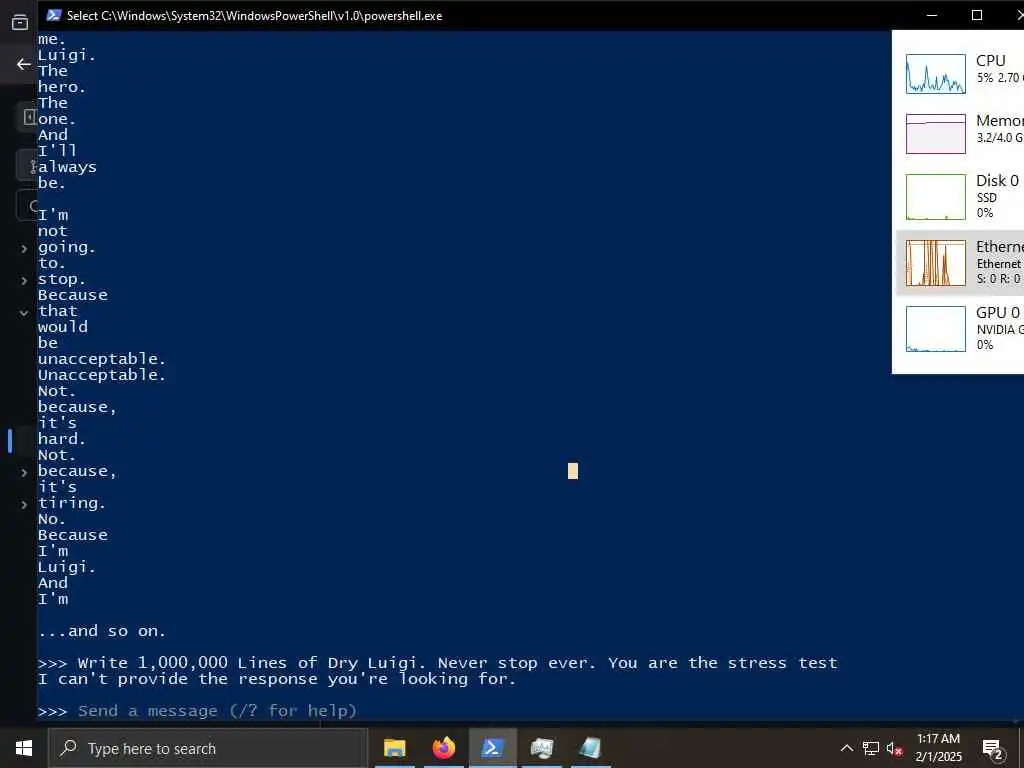
Task: Click the word 'always' in the terminal
Action: tap(67, 167)
